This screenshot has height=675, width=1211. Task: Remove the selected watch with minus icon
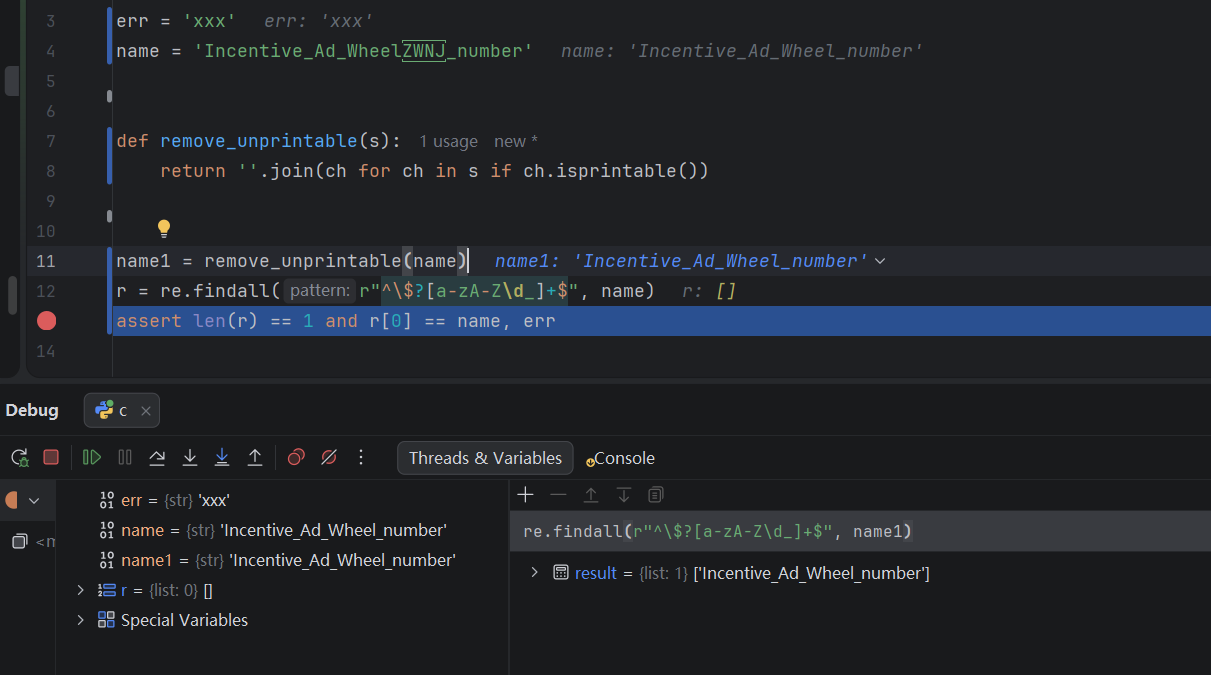[x=558, y=494]
